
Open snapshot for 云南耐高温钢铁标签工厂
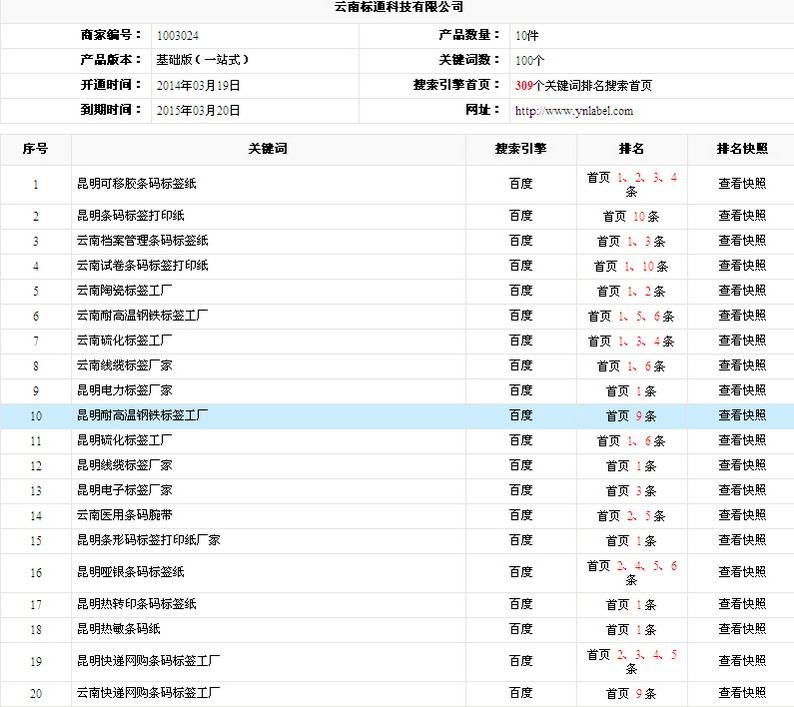pyautogui.click(x=742, y=316)
